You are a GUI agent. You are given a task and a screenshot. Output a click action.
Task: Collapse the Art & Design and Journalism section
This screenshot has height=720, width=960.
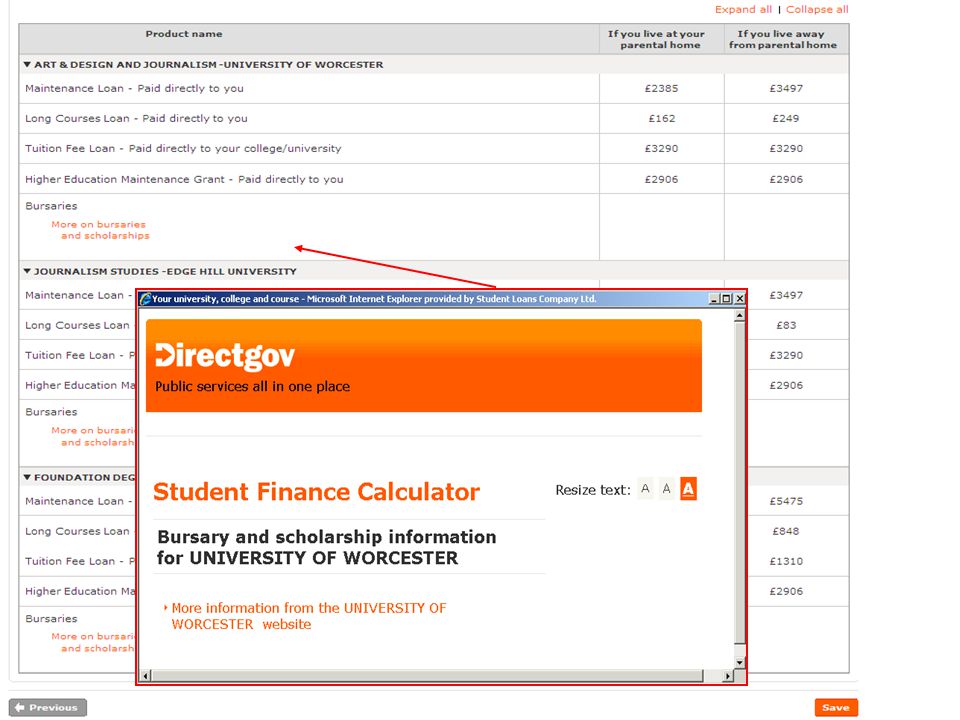[27, 64]
